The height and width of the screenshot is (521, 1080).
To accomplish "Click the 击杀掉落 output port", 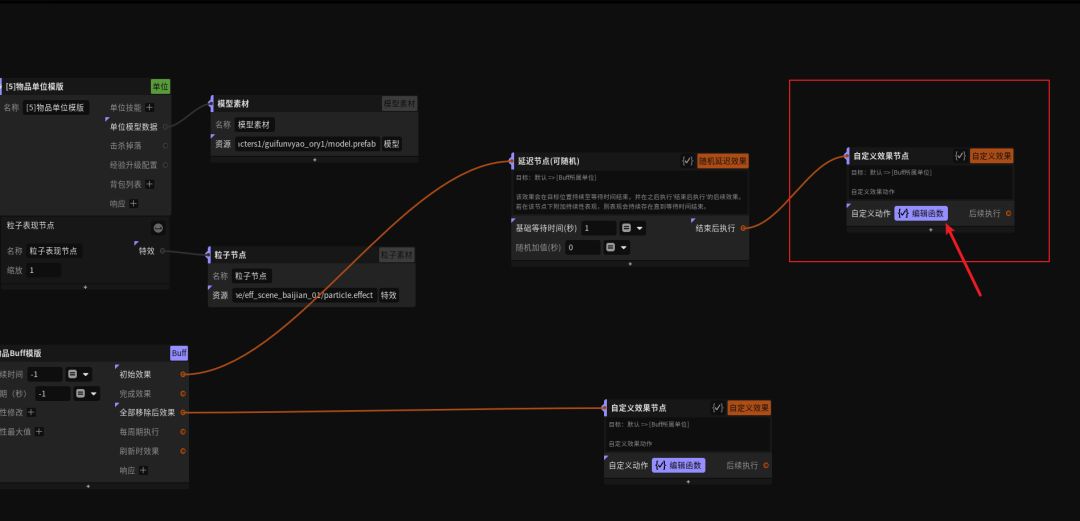I will 165,146.
